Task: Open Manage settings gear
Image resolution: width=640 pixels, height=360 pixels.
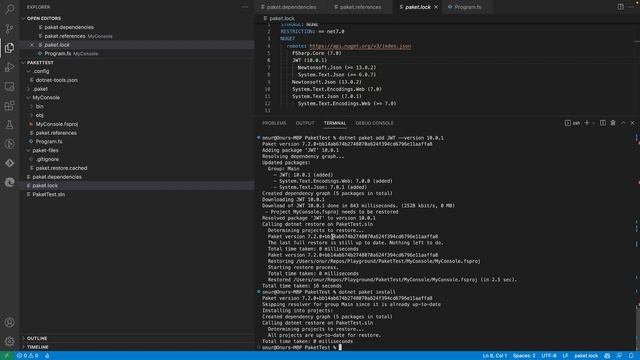Action: [9, 341]
